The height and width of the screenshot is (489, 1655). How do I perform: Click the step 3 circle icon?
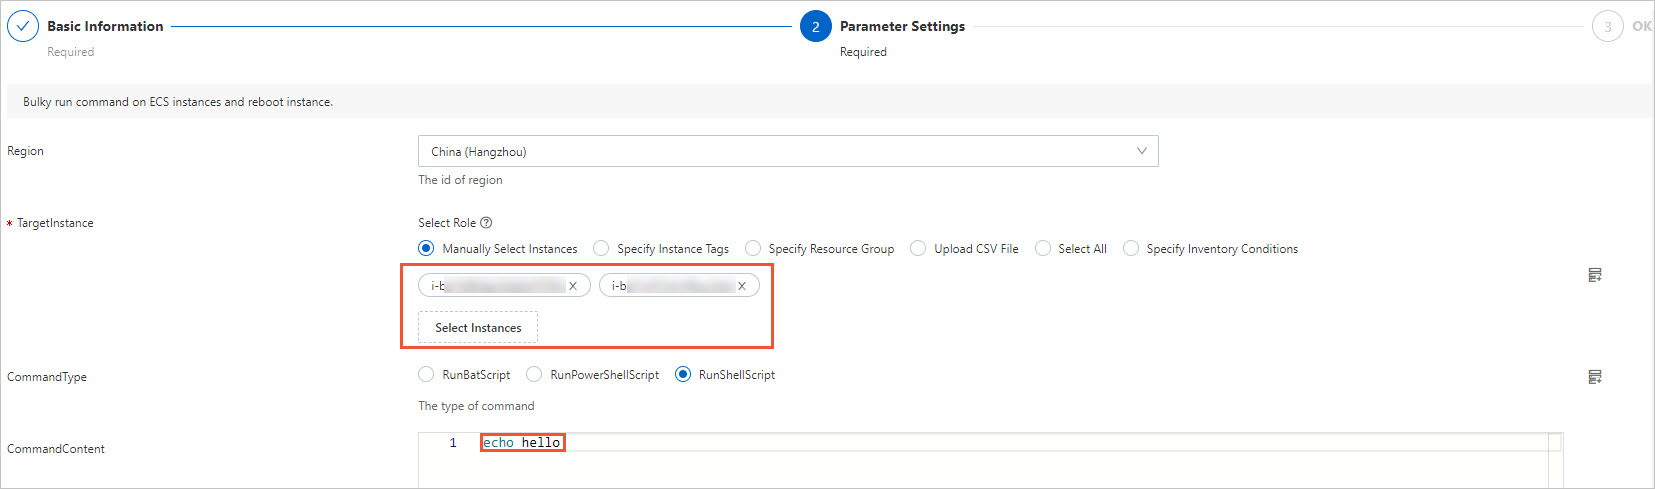pyautogui.click(x=1607, y=27)
